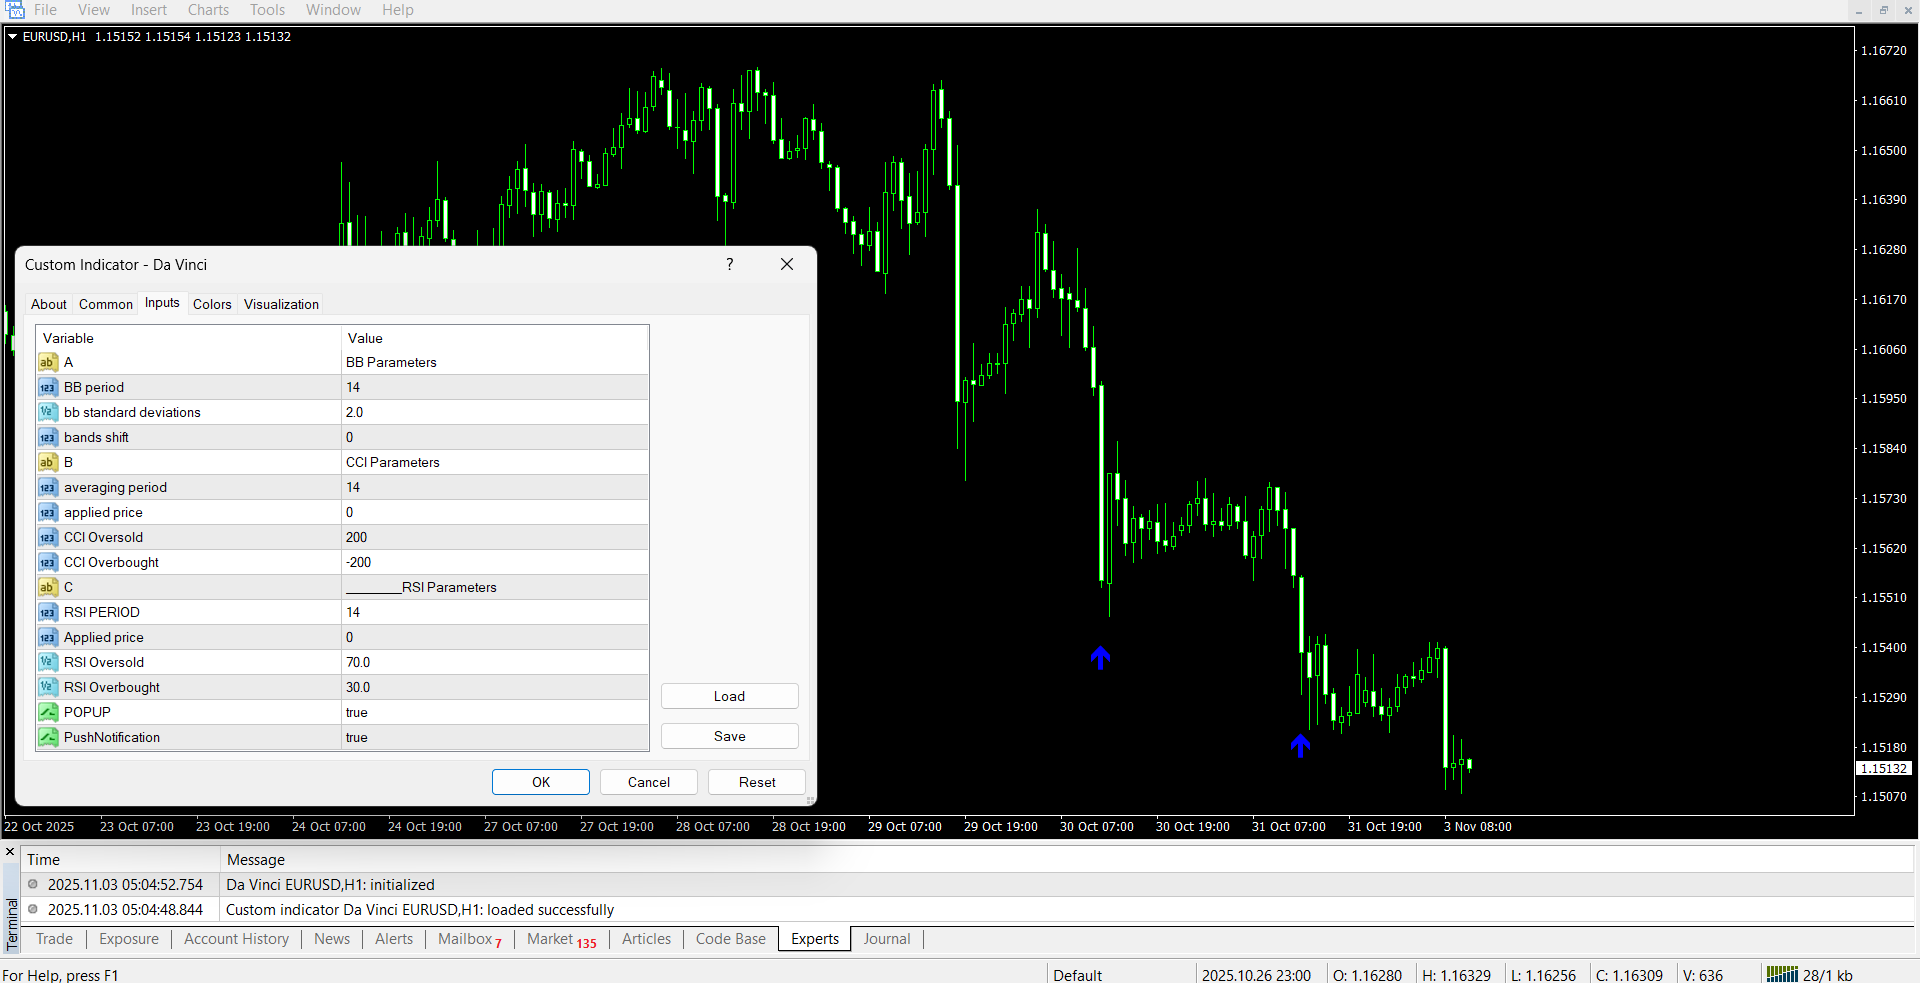Screen dimensions: 1920x983
Task: Click the Message column header
Action: click(256, 859)
